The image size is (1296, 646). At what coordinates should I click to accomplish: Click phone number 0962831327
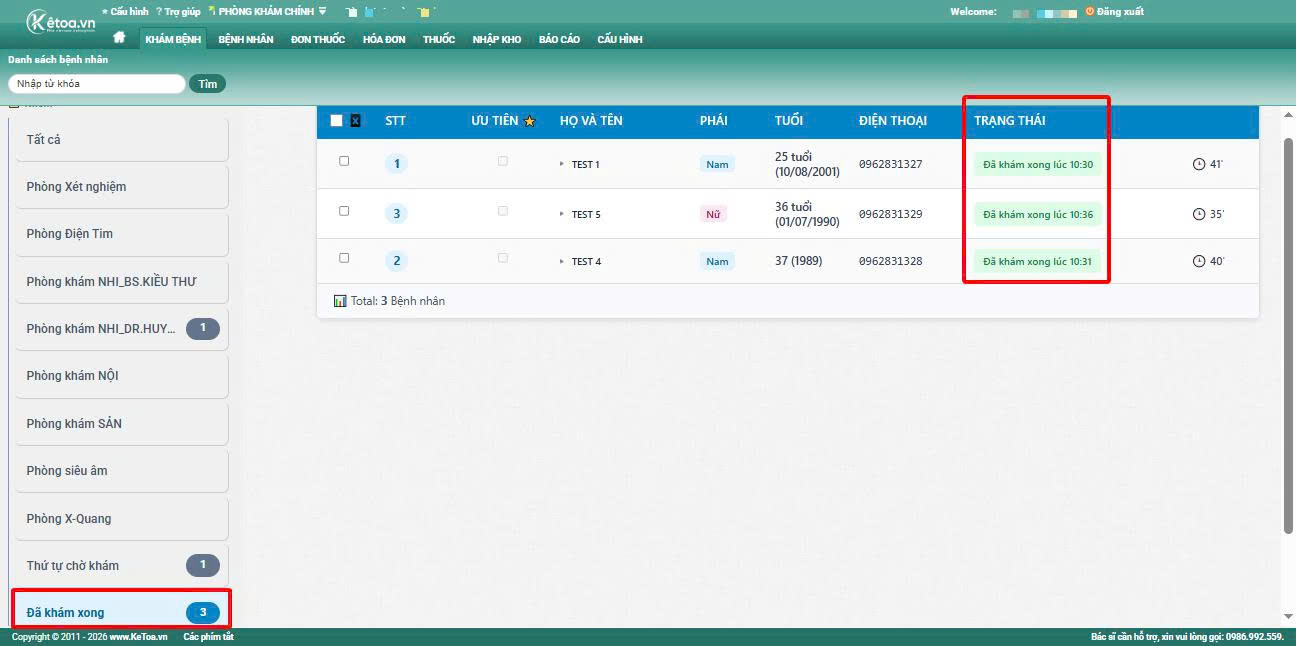point(890,164)
